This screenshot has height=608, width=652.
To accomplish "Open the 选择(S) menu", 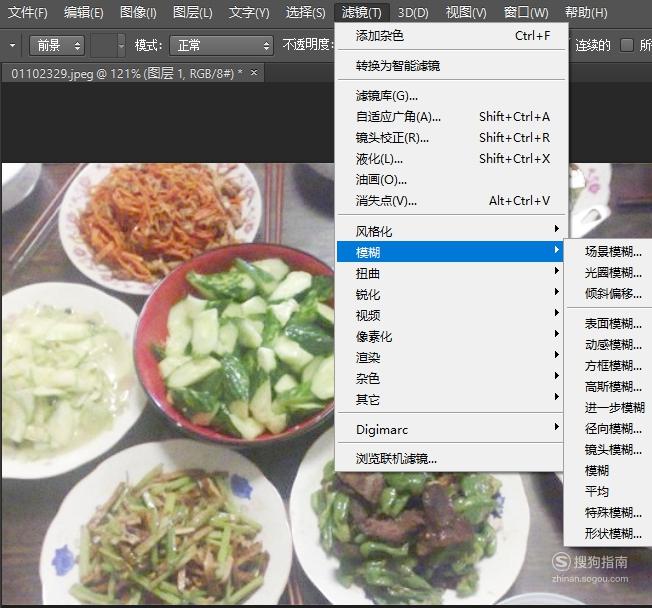I will (x=306, y=13).
